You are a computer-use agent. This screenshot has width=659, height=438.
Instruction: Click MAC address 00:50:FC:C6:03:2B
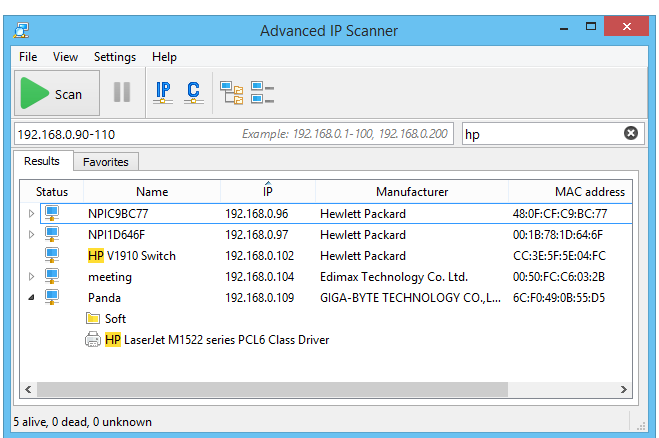[x=559, y=277]
